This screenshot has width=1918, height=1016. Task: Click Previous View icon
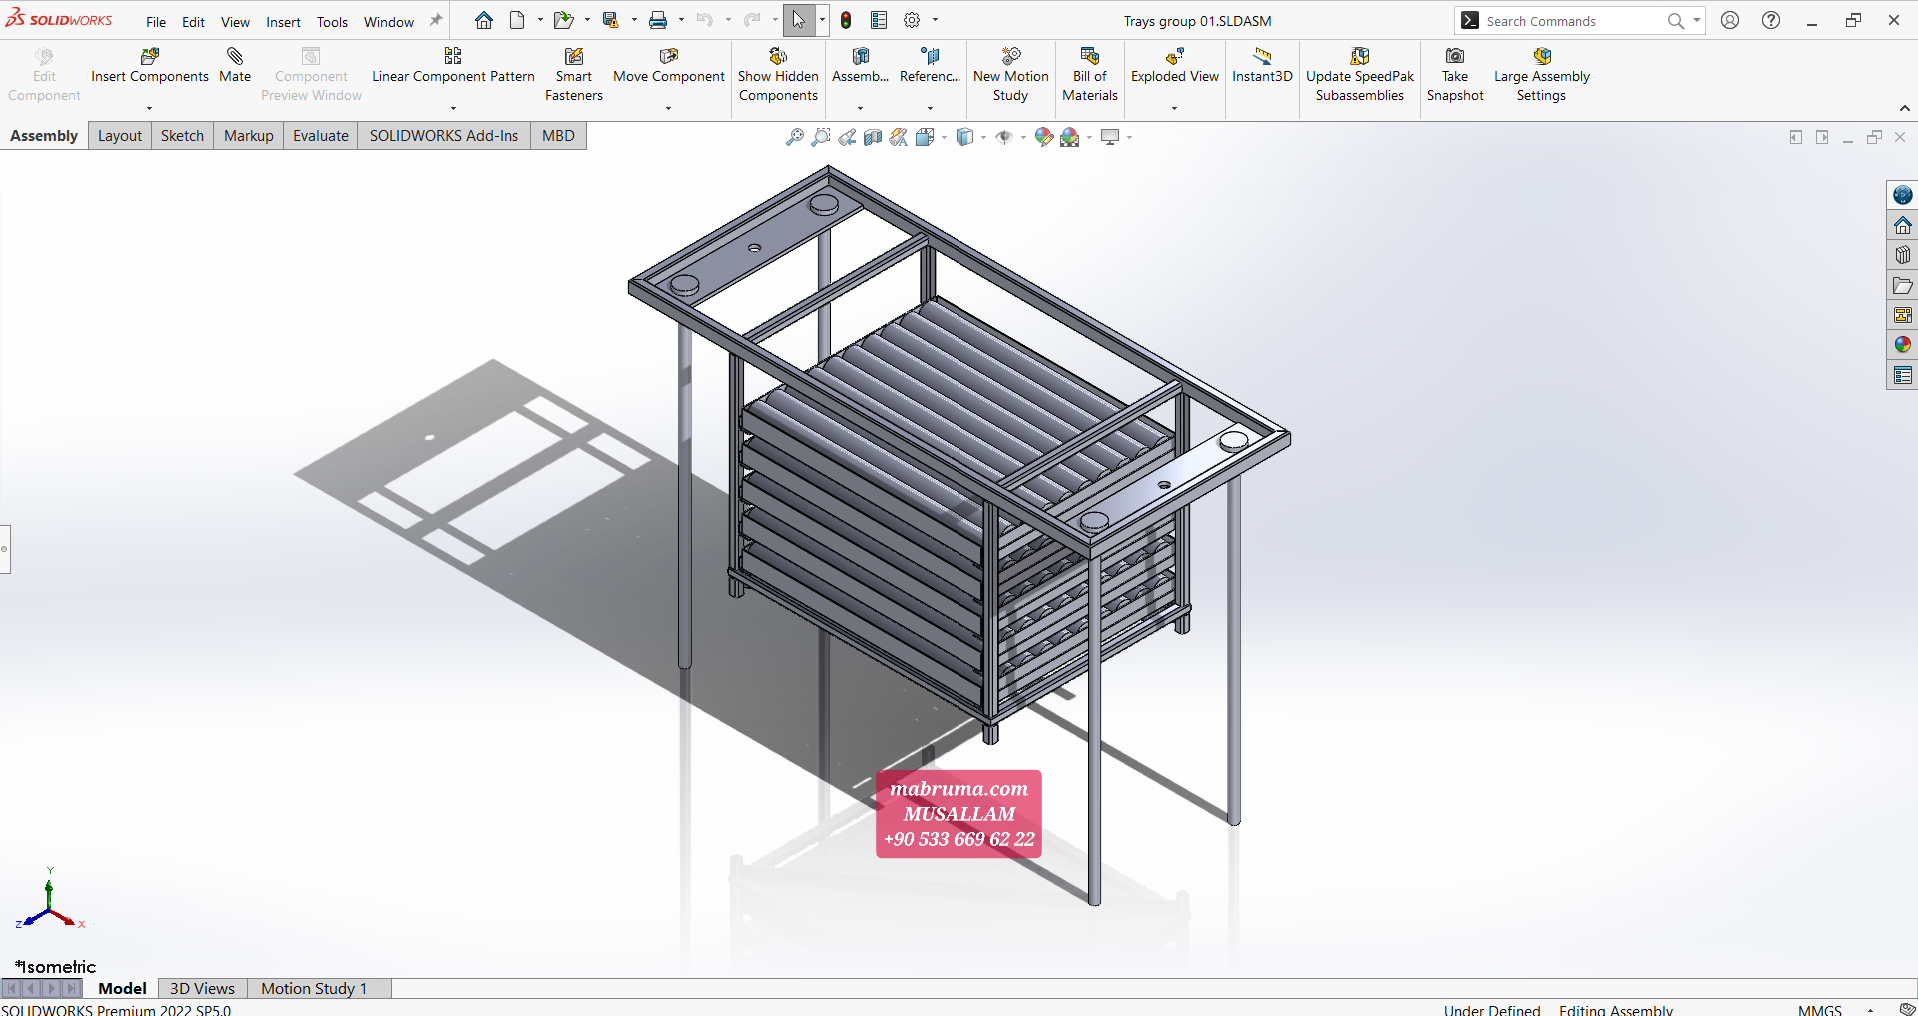point(847,137)
